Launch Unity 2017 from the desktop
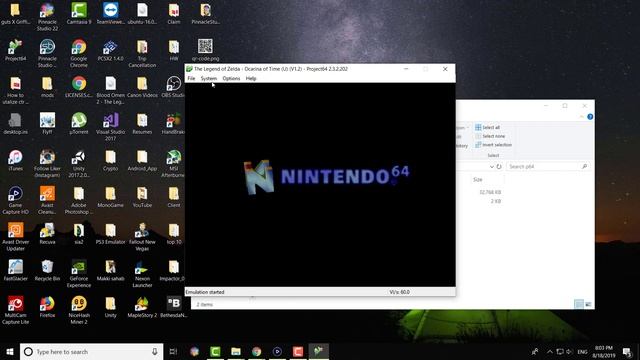 point(79,163)
